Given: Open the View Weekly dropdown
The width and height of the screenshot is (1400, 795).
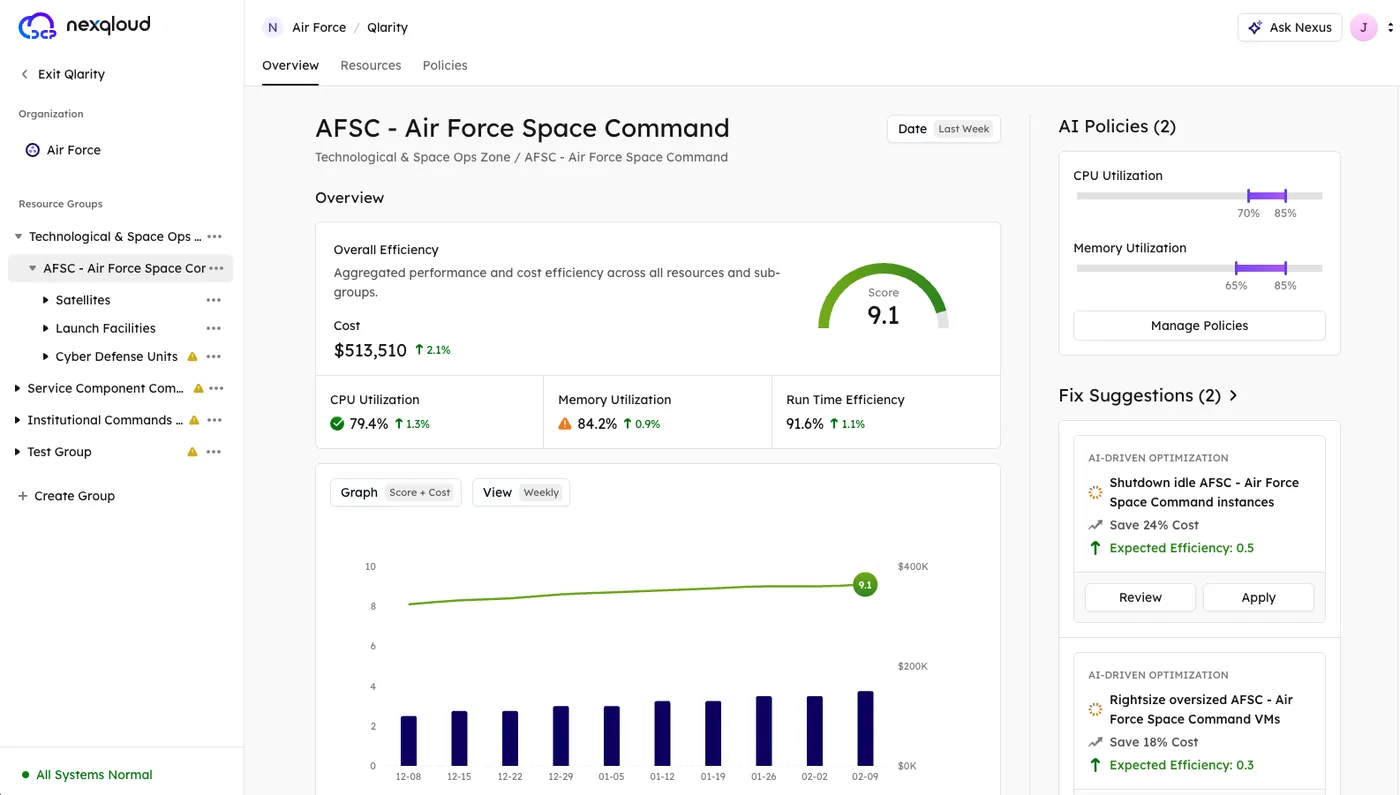Looking at the screenshot, I should [x=521, y=492].
